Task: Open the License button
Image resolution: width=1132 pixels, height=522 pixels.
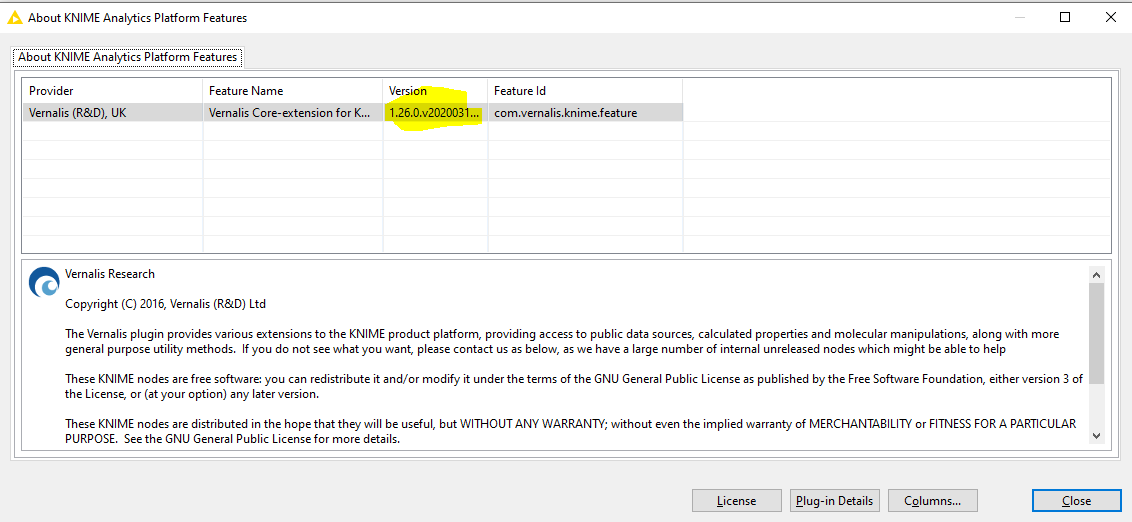Action: click(736, 500)
